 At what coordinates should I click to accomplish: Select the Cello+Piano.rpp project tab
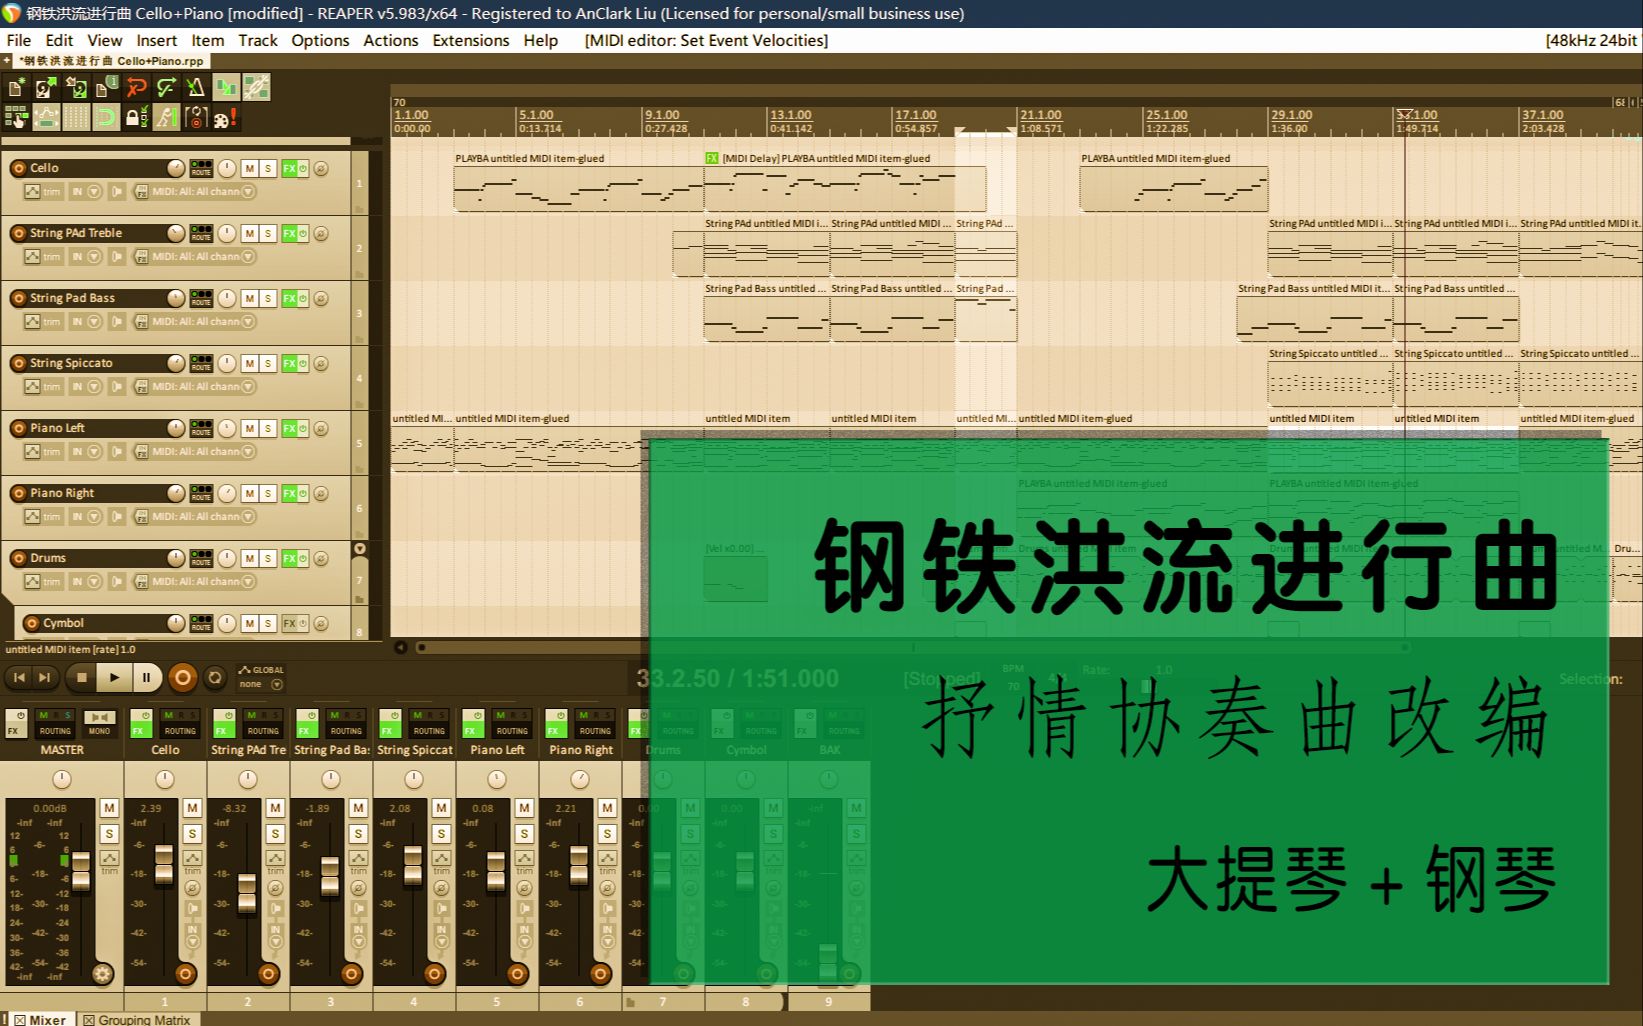click(x=112, y=61)
